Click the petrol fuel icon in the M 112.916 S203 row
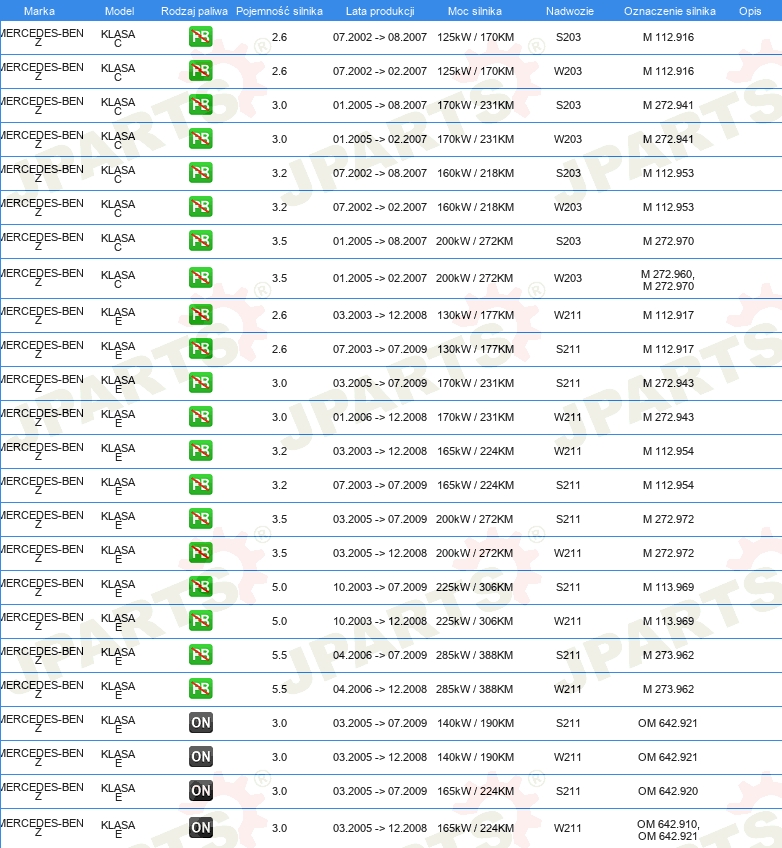This screenshot has height=848, width=782. click(x=201, y=37)
